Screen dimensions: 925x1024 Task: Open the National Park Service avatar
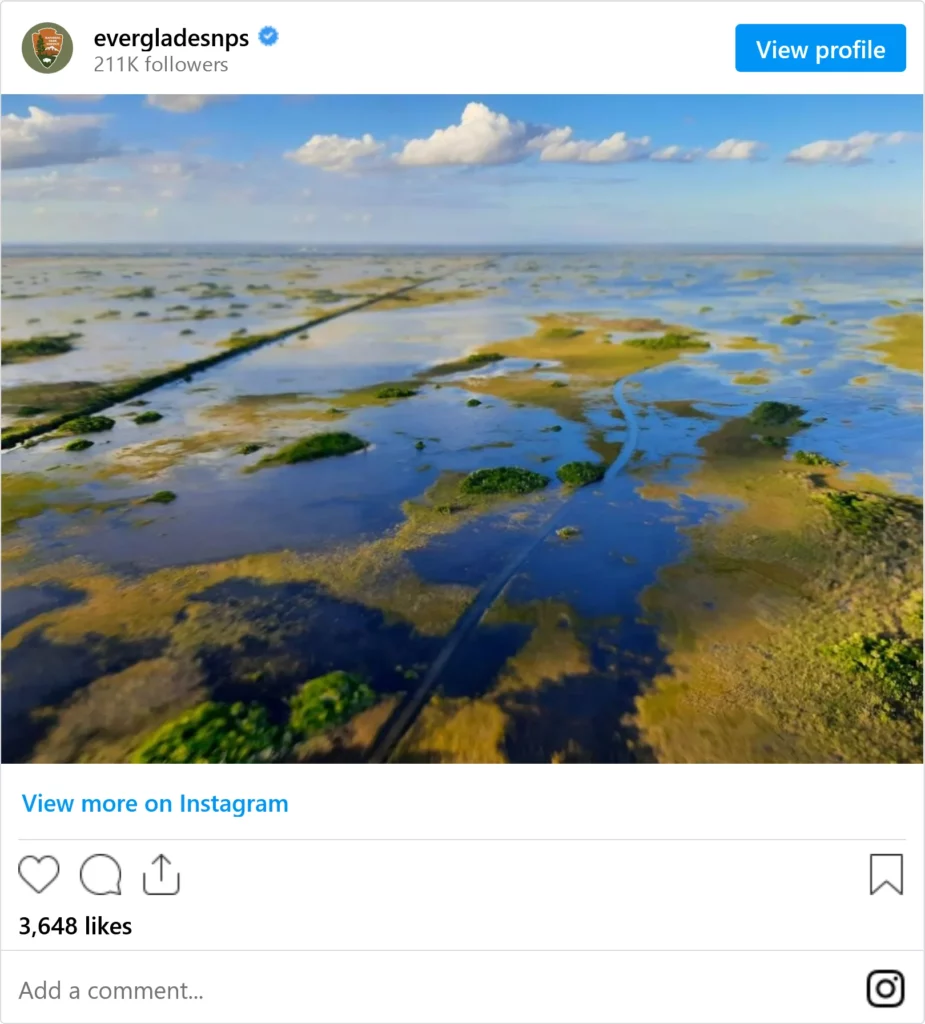coord(47,48)
